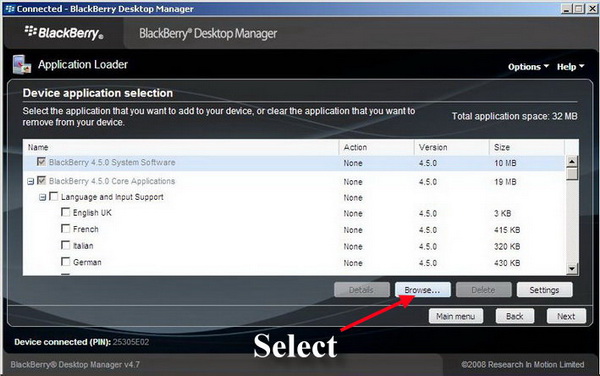Sort by the Name column header

181,147
